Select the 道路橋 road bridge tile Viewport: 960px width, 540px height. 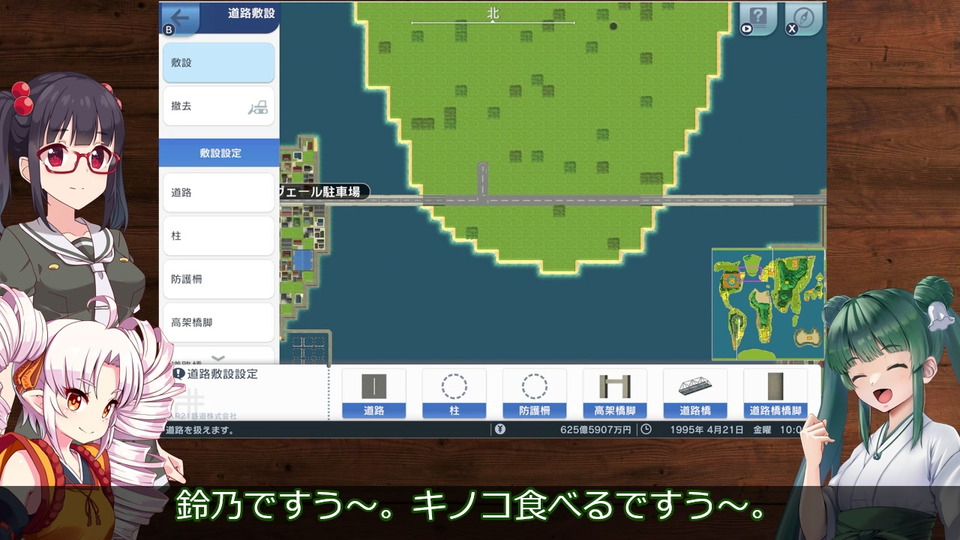pos(694,394)
